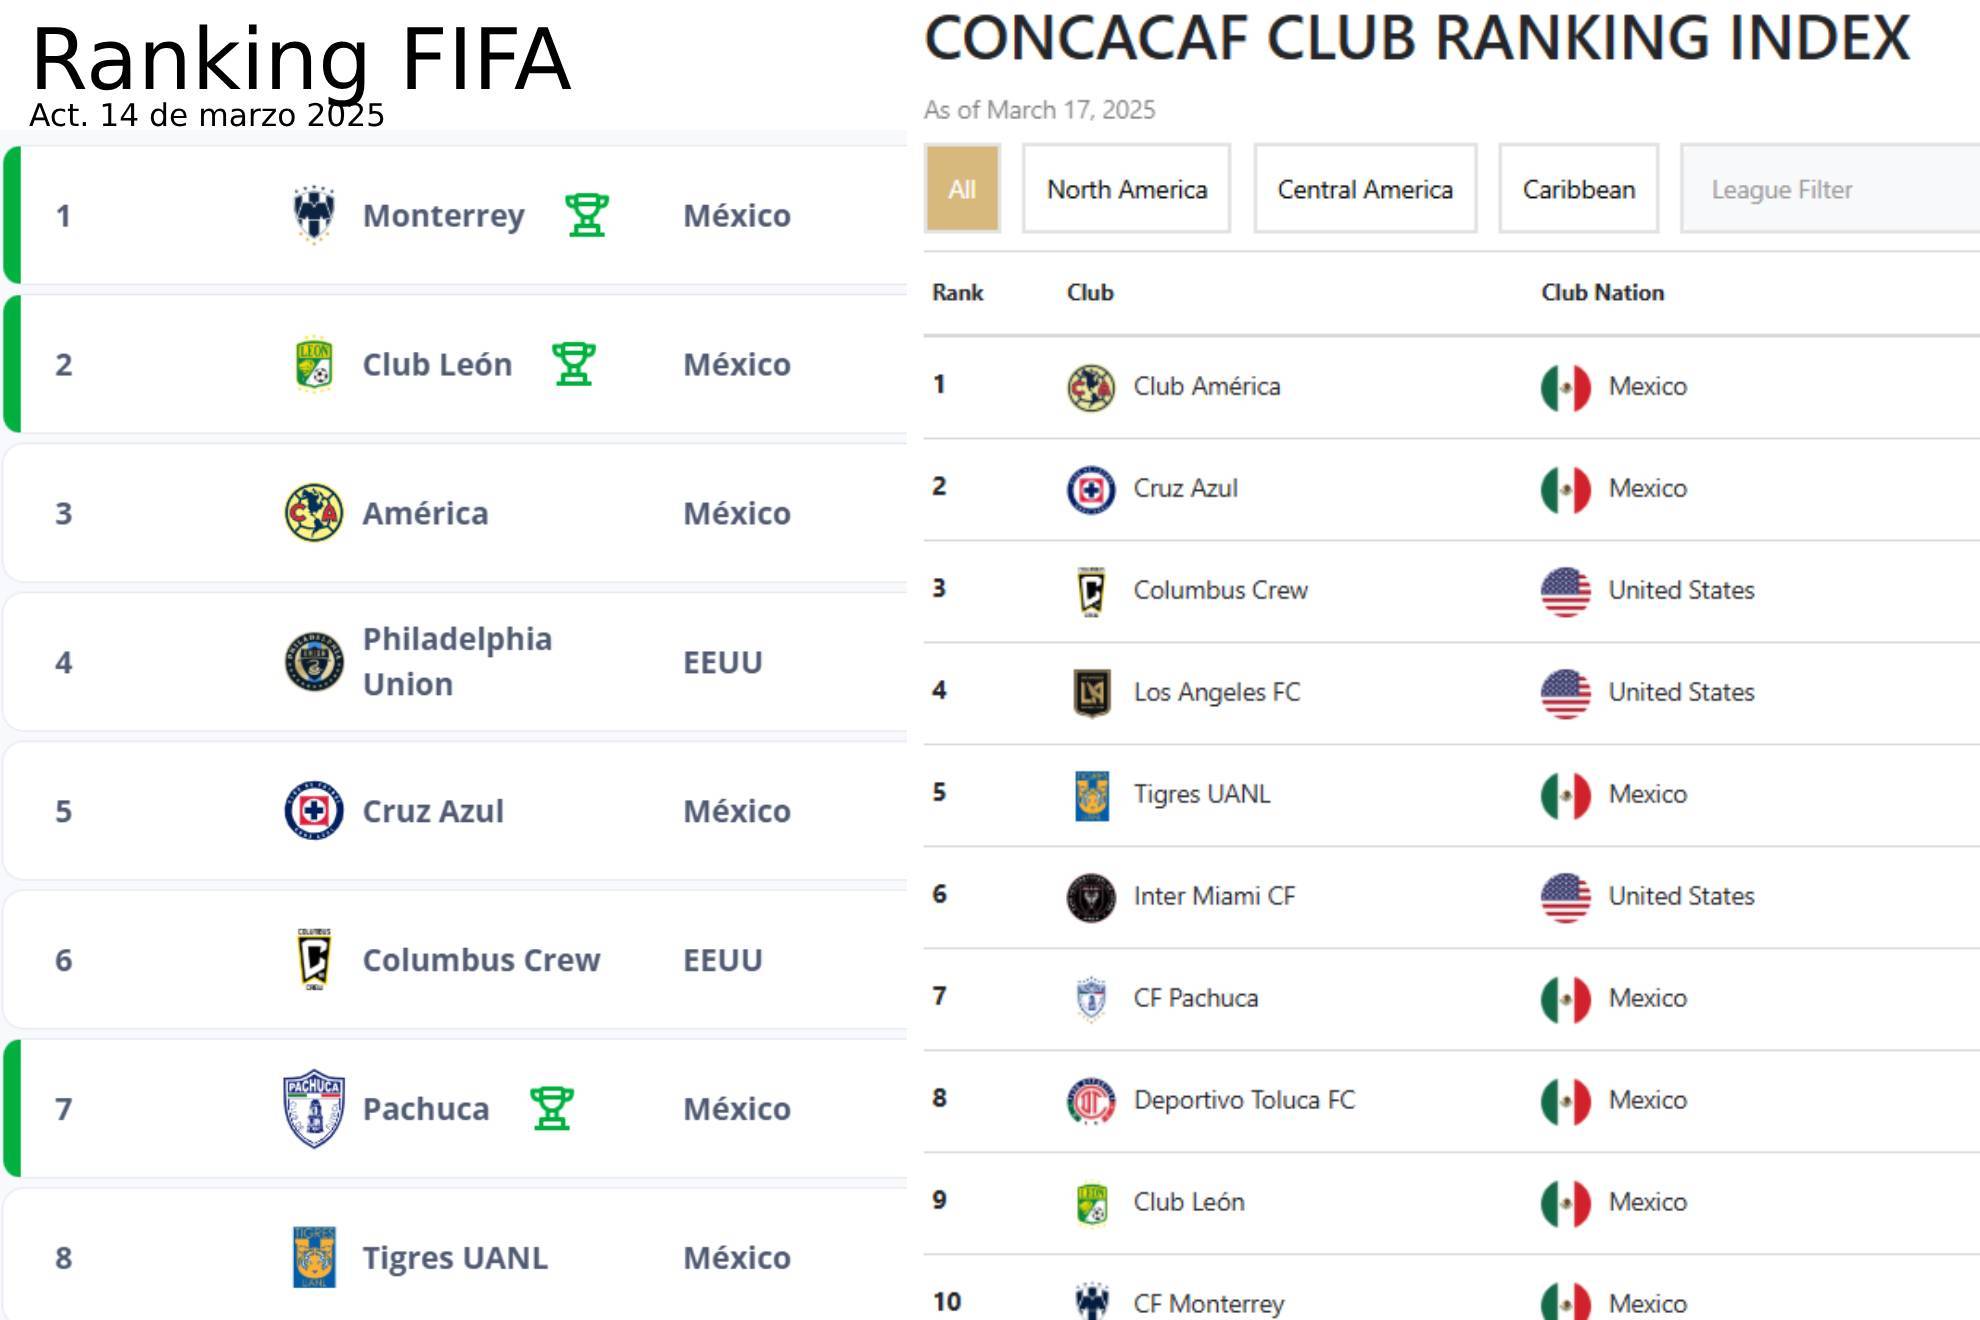Switch to the North America tab
This screenshot has height=1320, width=1980.
(1127, 189)
